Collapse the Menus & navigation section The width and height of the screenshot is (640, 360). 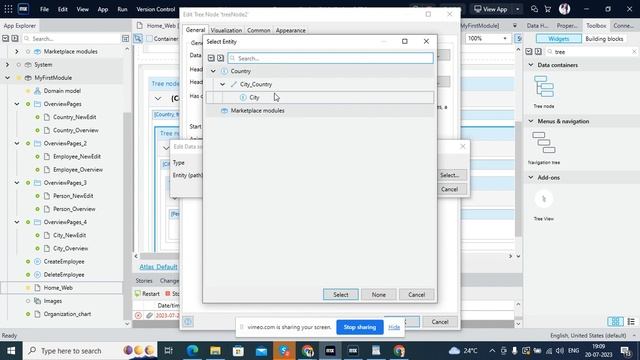(x=531, y=121)
